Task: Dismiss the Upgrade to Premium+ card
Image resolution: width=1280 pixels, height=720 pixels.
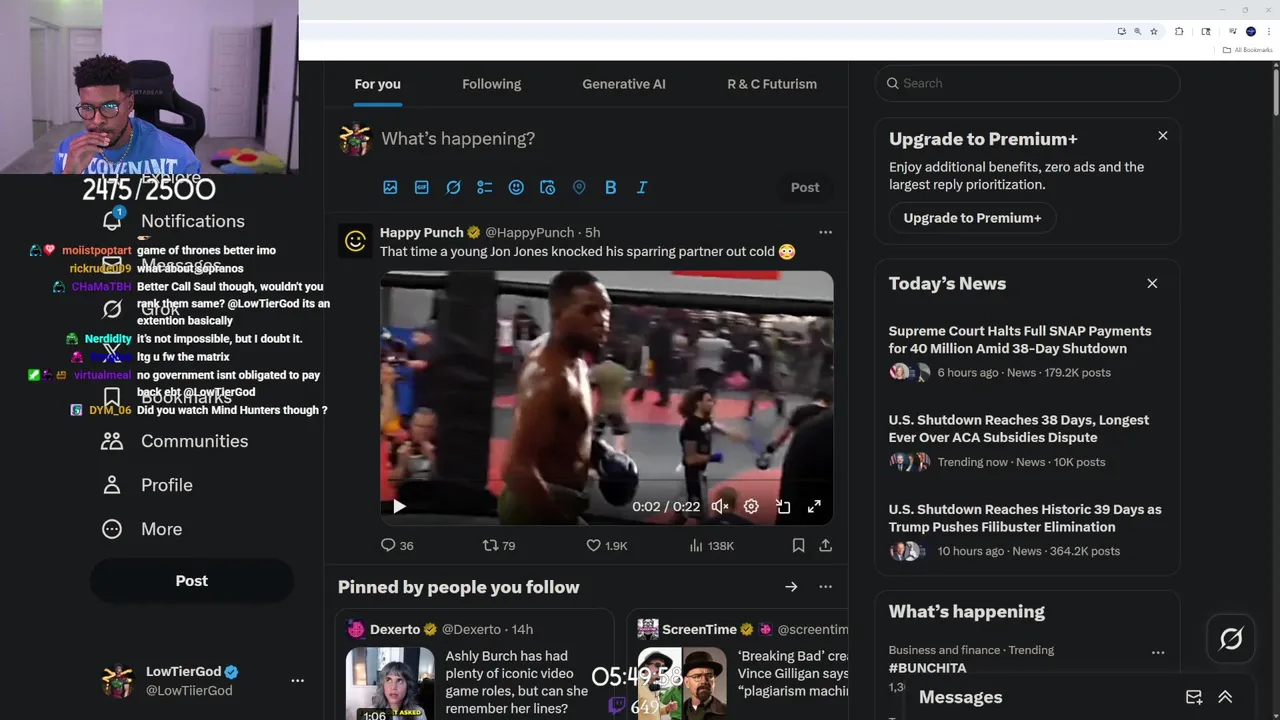Action: point(1162,135)
